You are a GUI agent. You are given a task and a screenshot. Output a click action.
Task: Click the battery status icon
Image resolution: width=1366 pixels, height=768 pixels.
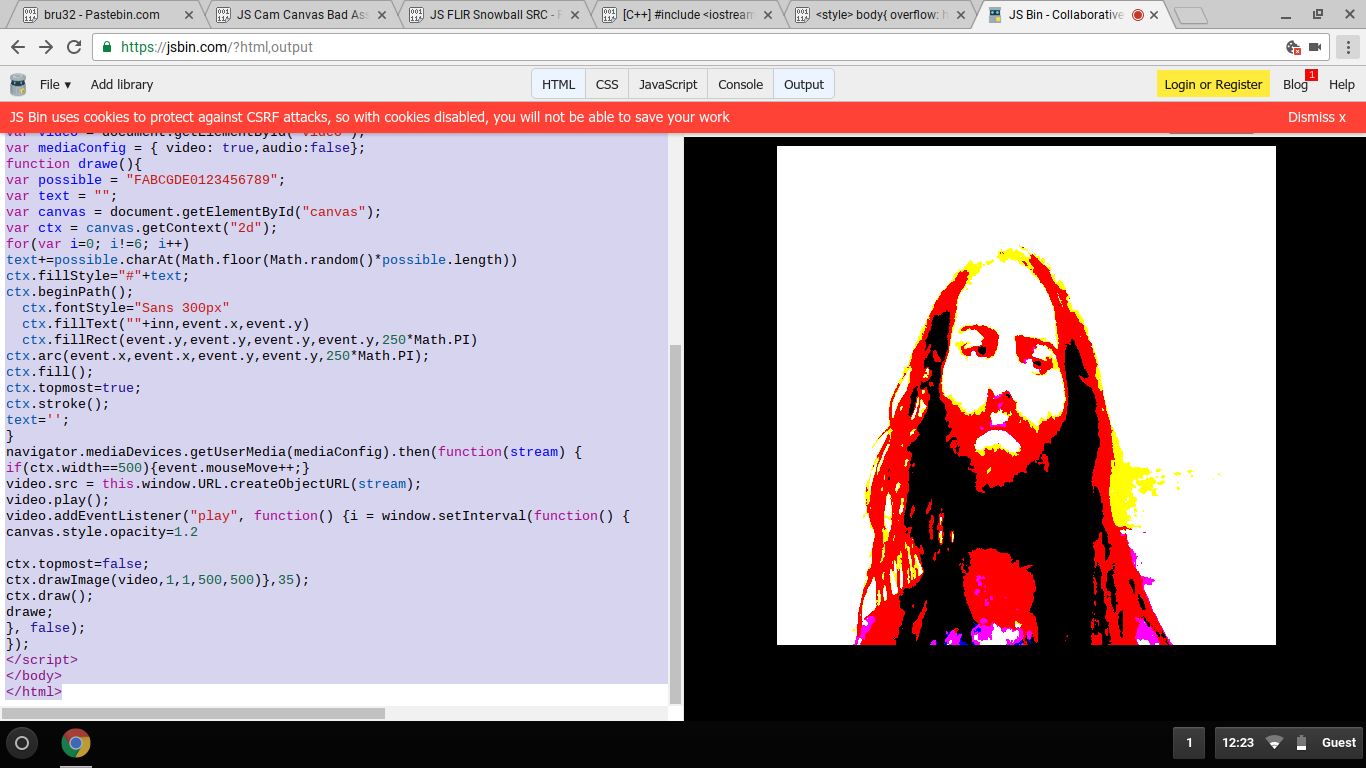1301,743
